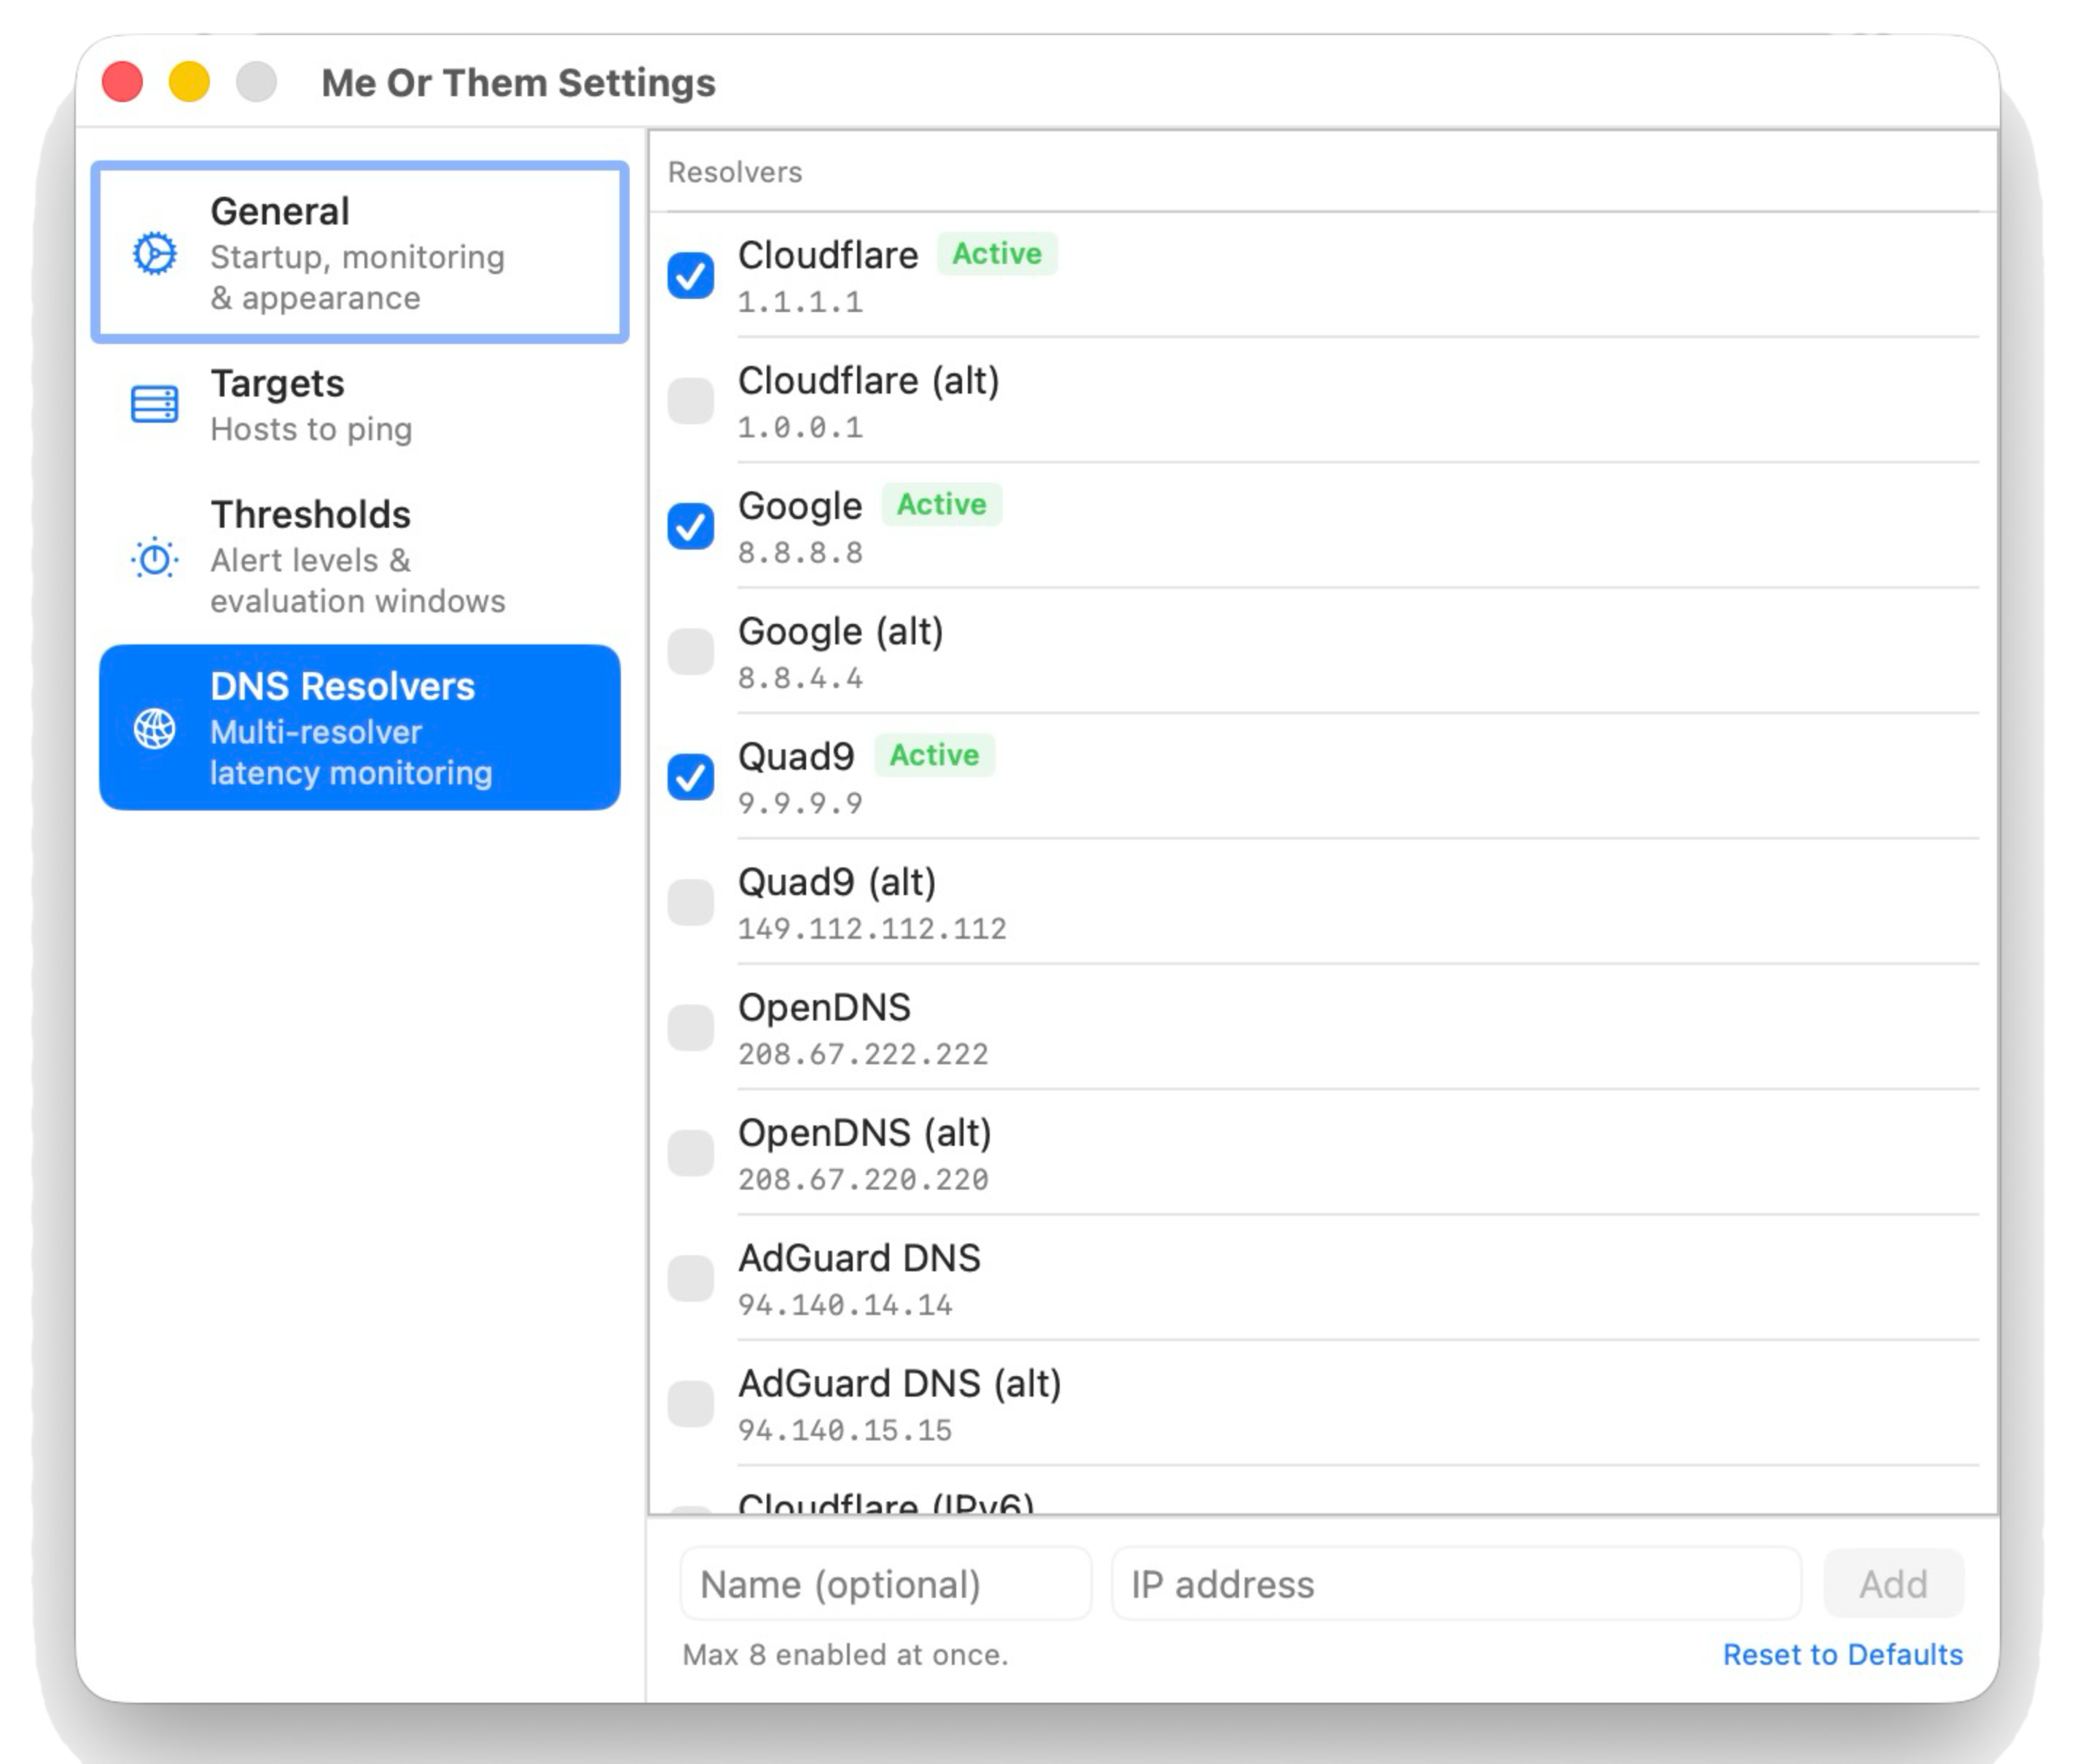The image size is (2099, 1764).
Task: Disable the Google 8.8.8.8 resolver checkbox
Action: coord(691,527)
